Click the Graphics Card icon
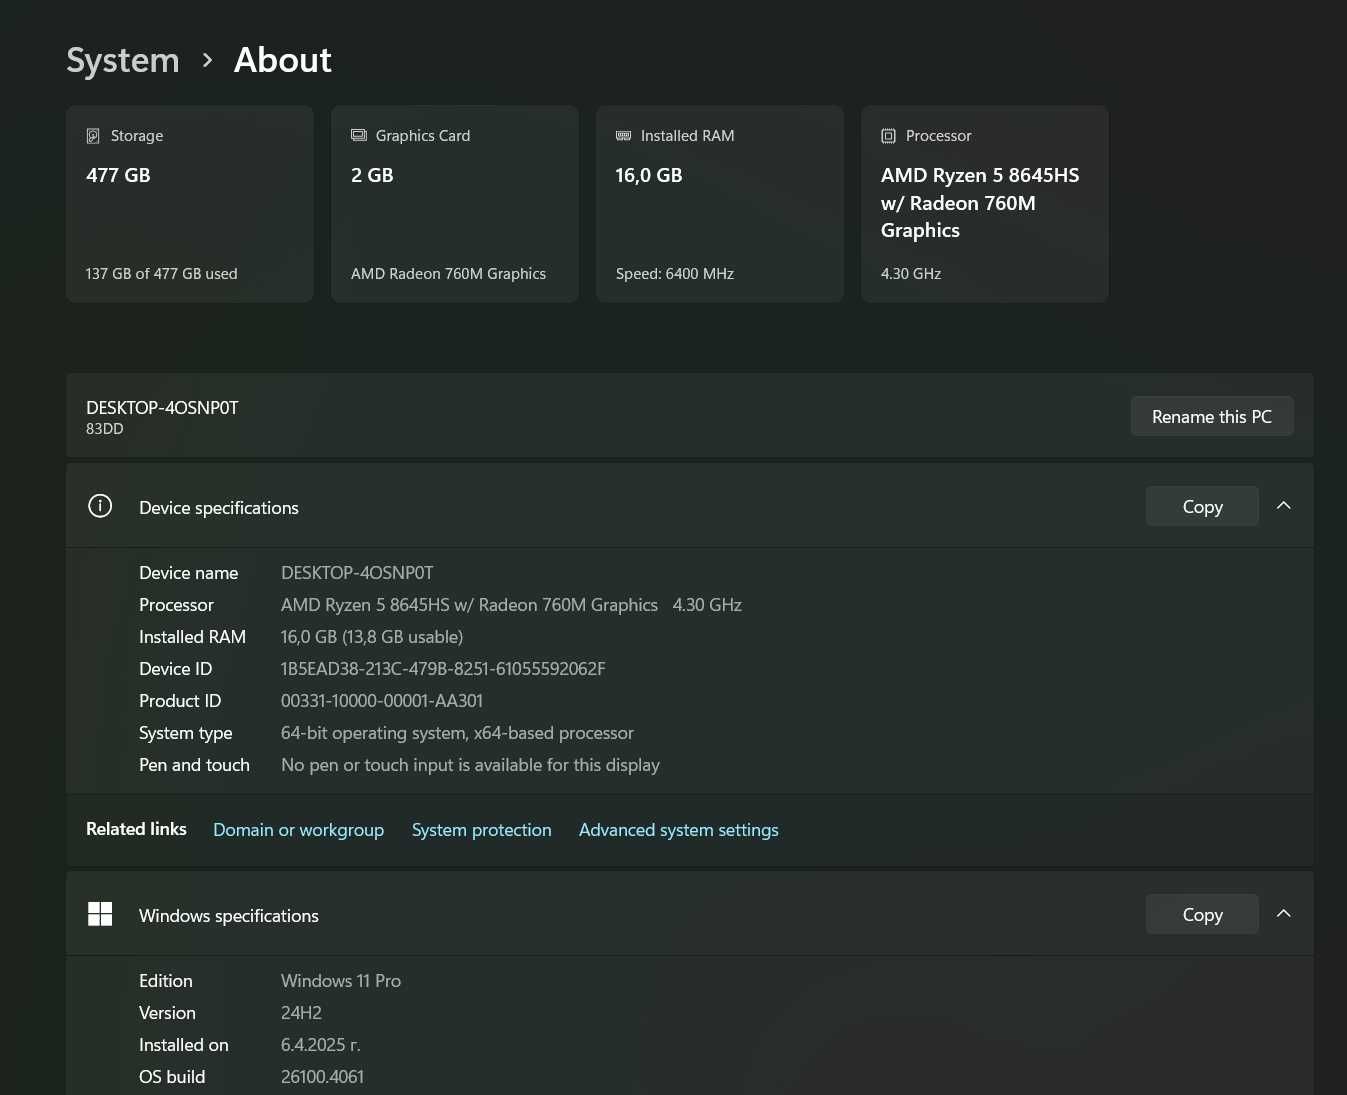The image size is (1347, 1095). click(x=359, y=135)
